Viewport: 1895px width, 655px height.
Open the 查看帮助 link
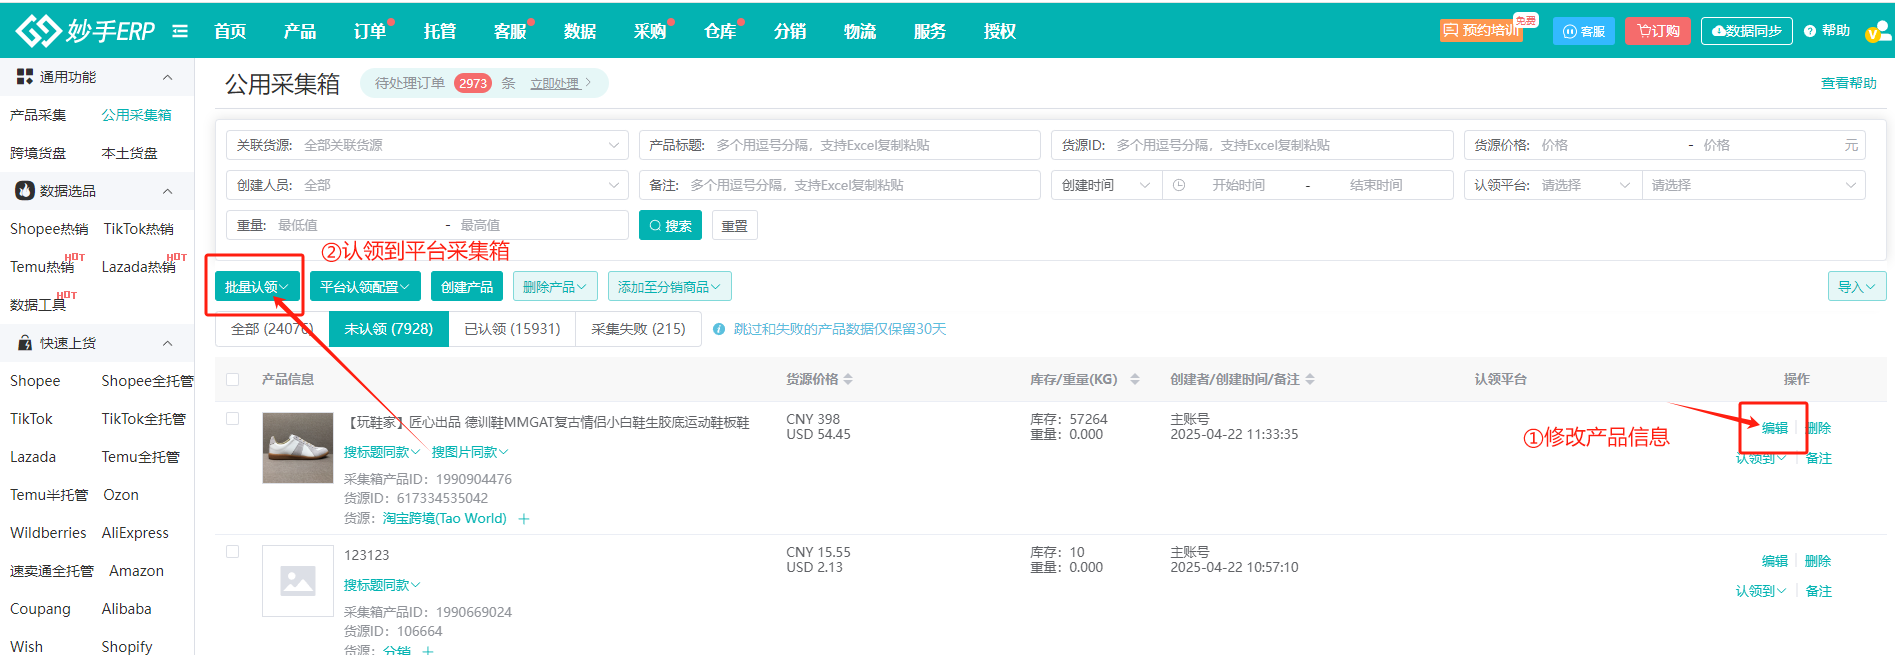(1848, 83)
